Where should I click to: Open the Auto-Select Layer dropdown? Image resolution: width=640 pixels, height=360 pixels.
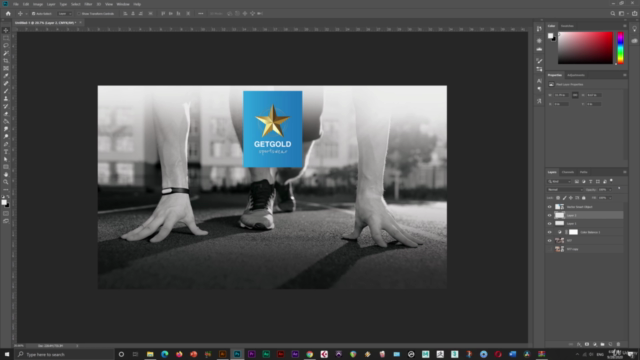coord(64,13)
